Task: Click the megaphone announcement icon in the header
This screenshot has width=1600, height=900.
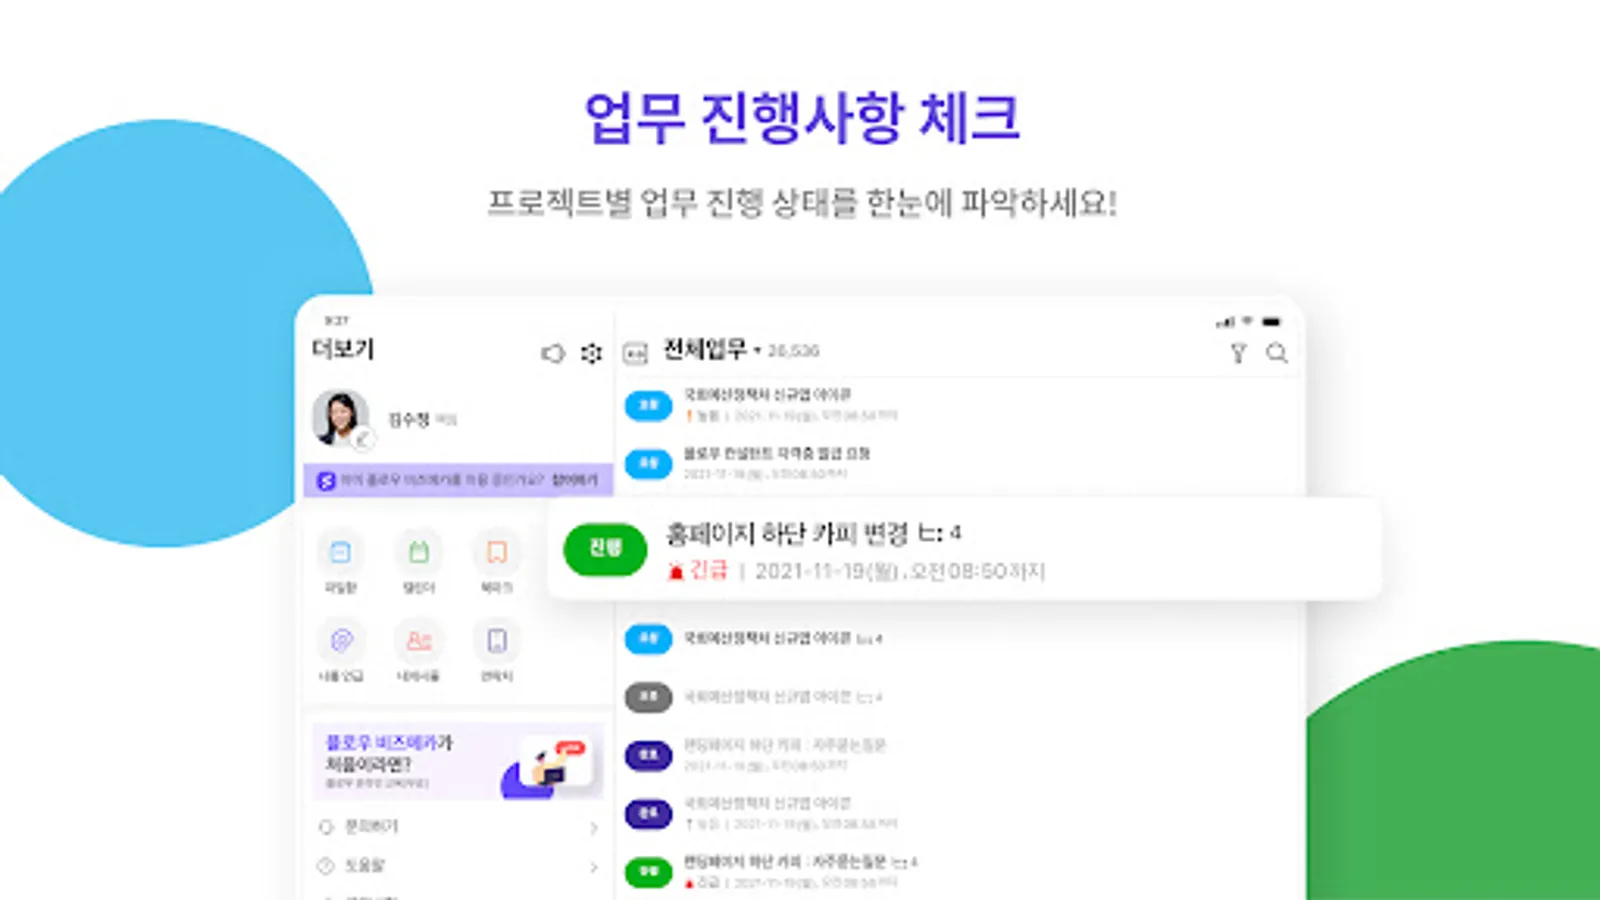Action: [553, 354]
